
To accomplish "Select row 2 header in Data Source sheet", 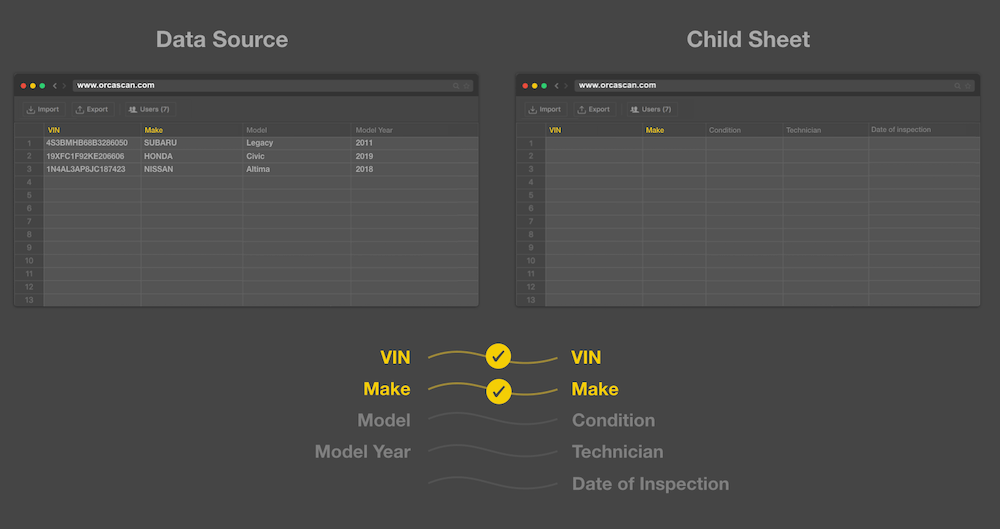I will pyautogui.click(x=29, y=156).
